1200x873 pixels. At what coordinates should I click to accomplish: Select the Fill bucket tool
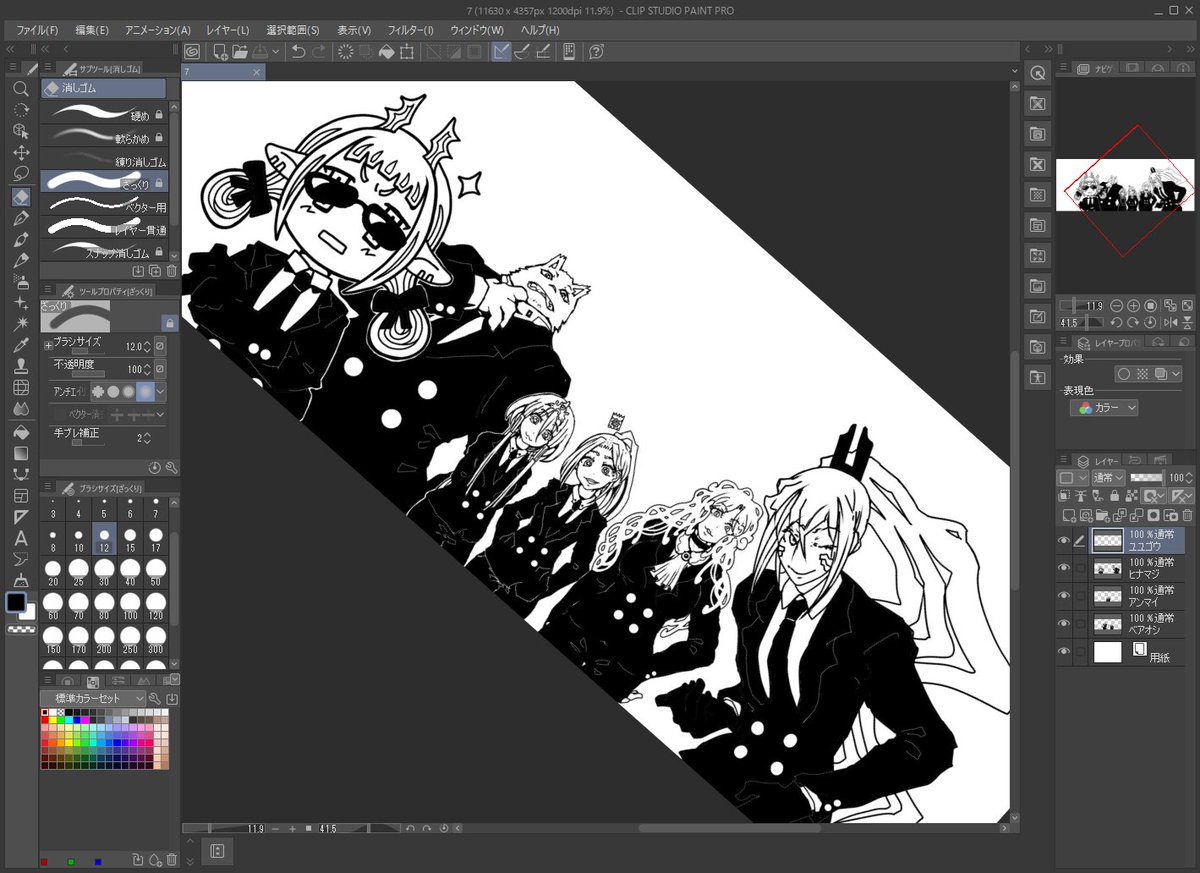coord(20,431)
